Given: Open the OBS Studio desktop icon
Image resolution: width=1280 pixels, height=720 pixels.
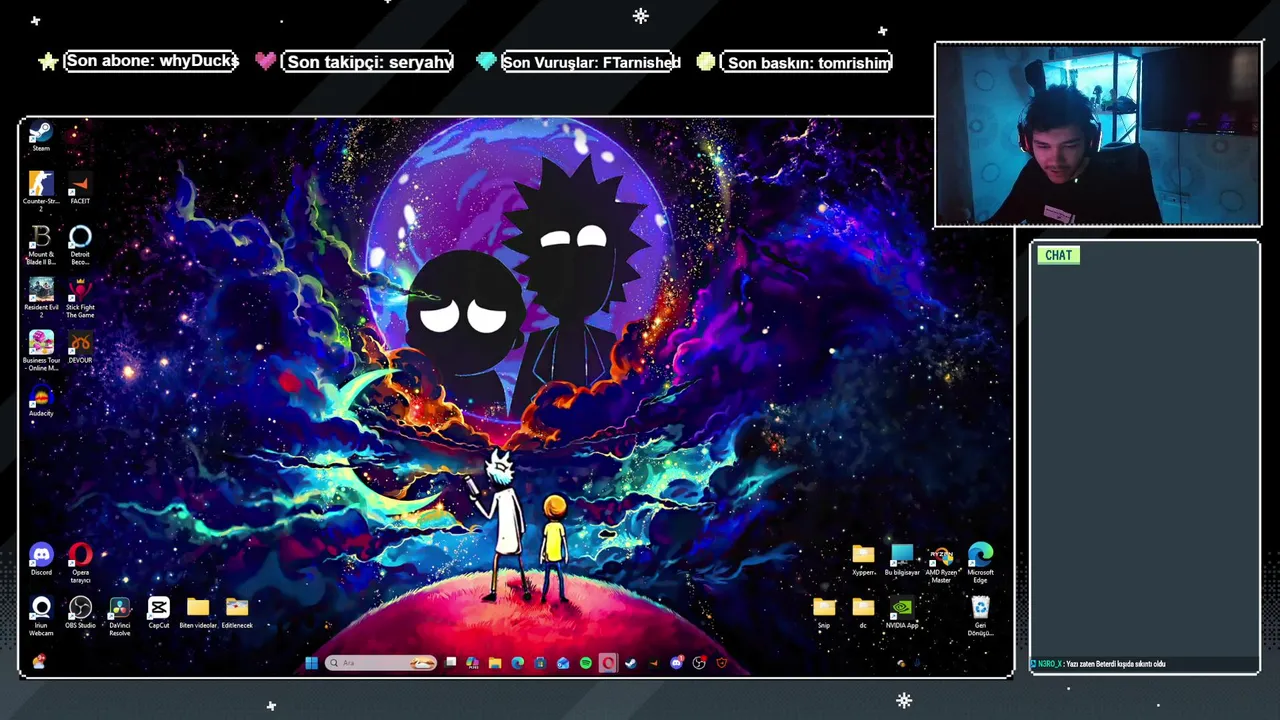Looking at the screenshot, I should coord(80,612).
